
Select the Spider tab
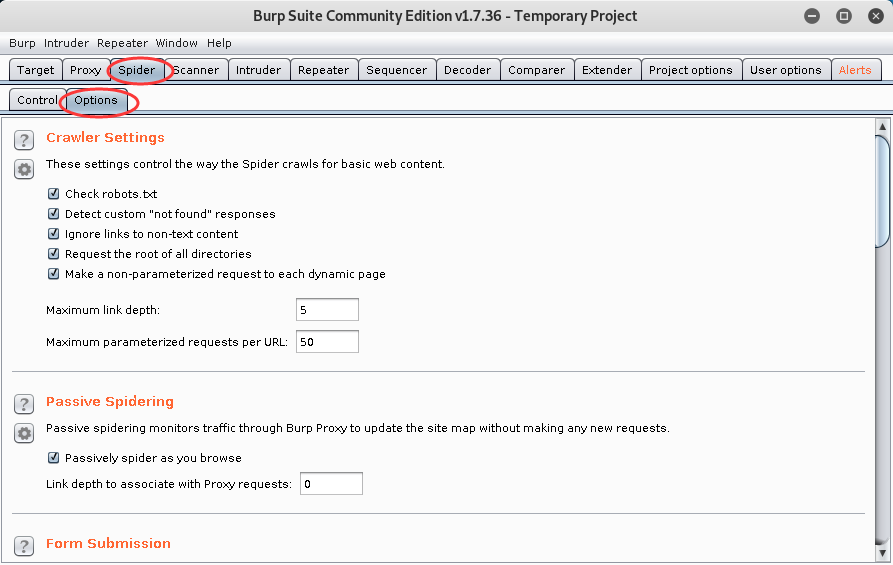pyautogui.click(x=137, y=70)
